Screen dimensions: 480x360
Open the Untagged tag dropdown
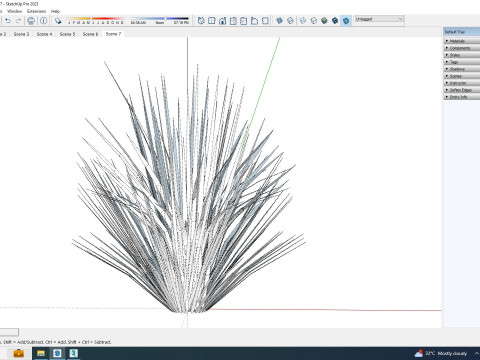pyautogui.click(x=379, y=19)
